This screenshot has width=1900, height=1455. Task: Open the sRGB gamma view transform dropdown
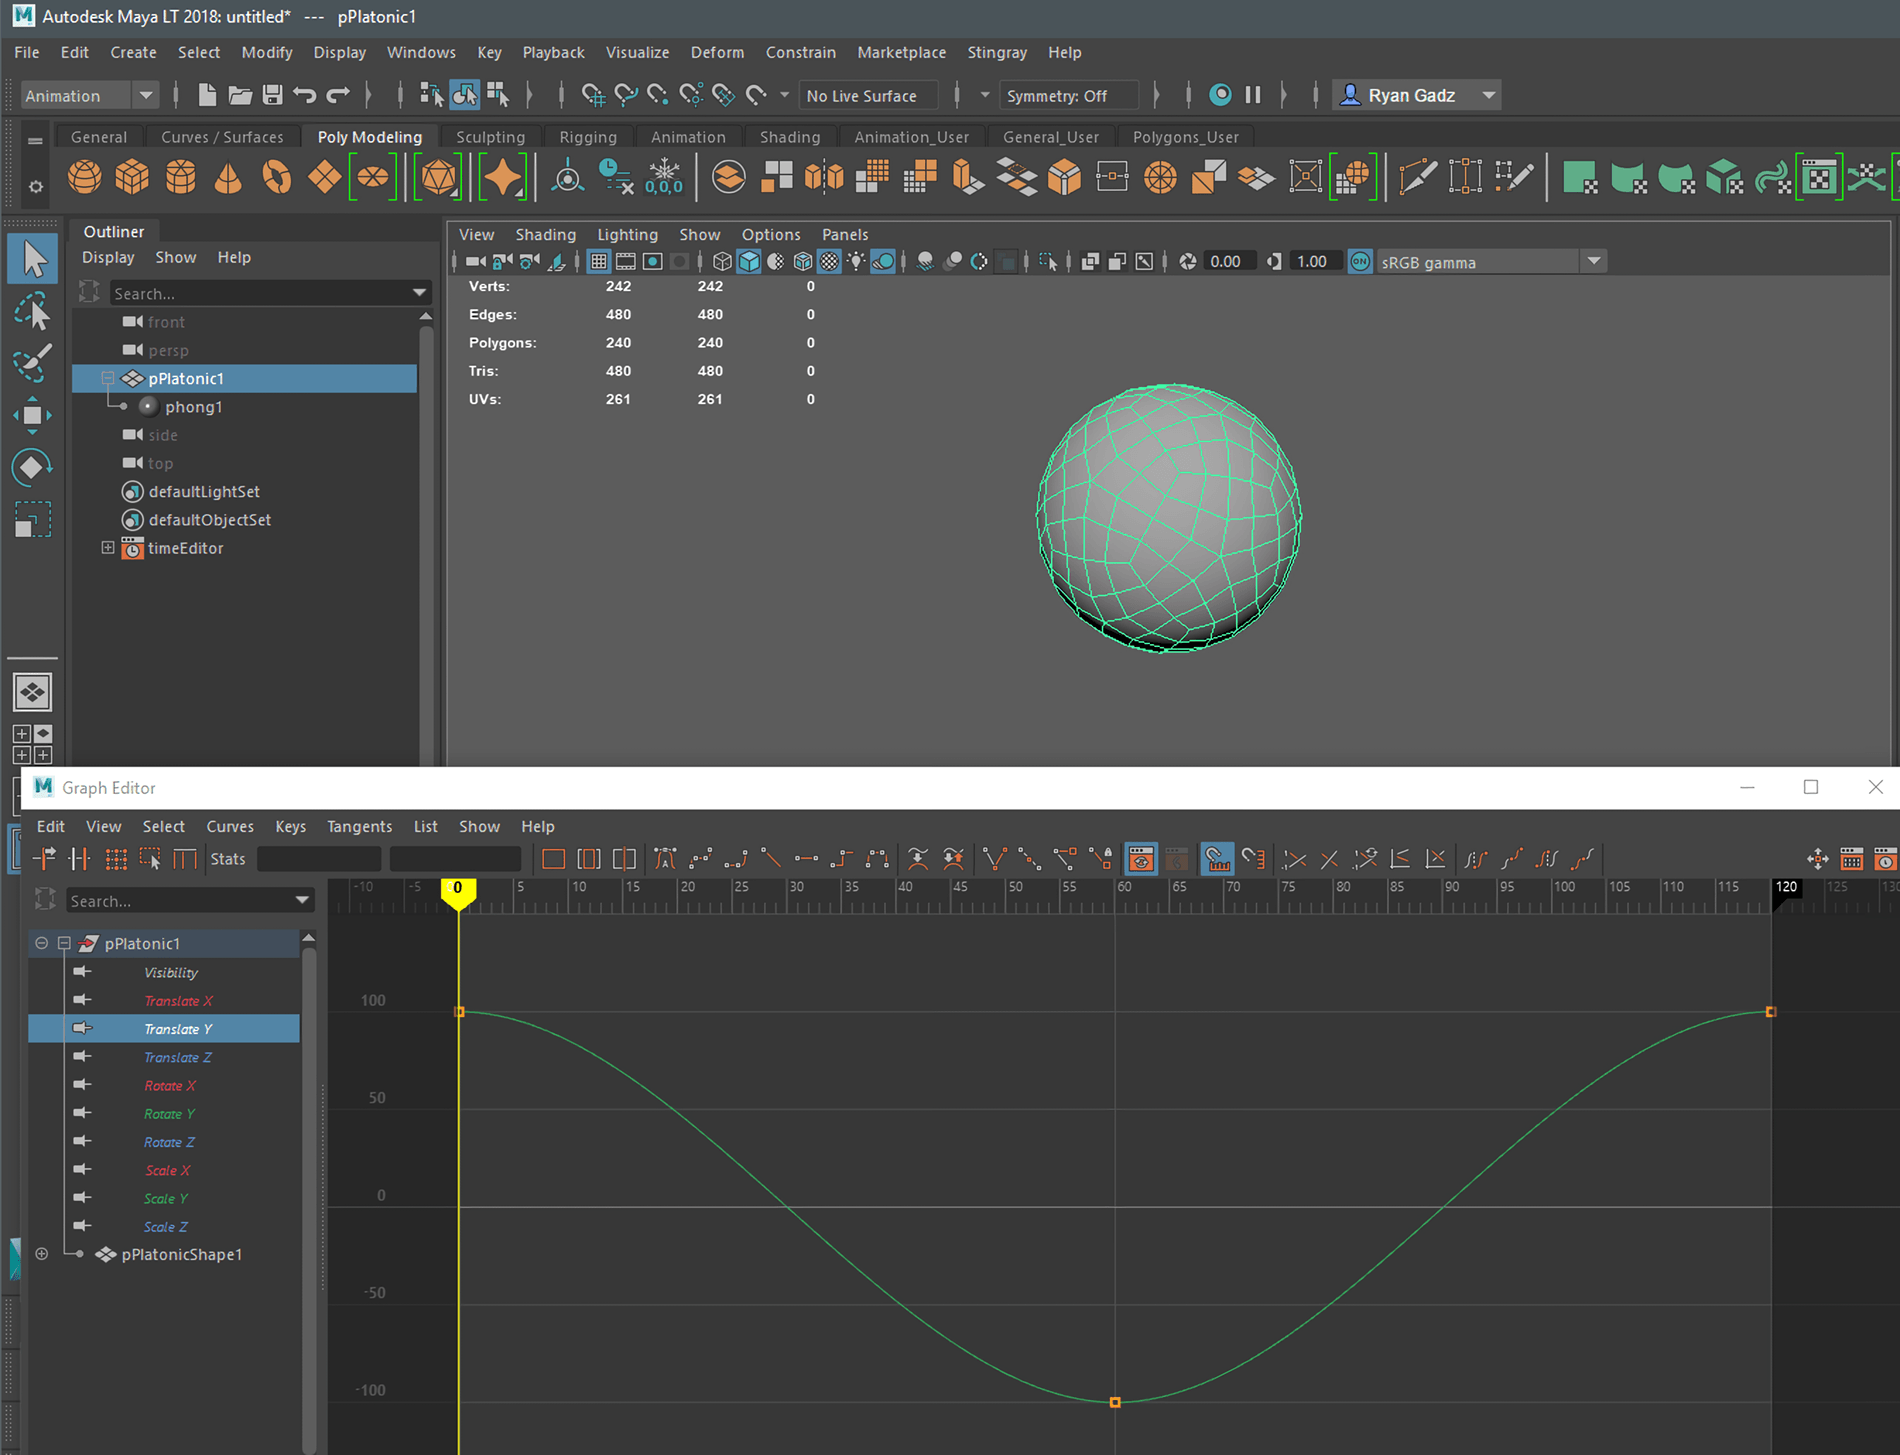tap(1594, 262)
